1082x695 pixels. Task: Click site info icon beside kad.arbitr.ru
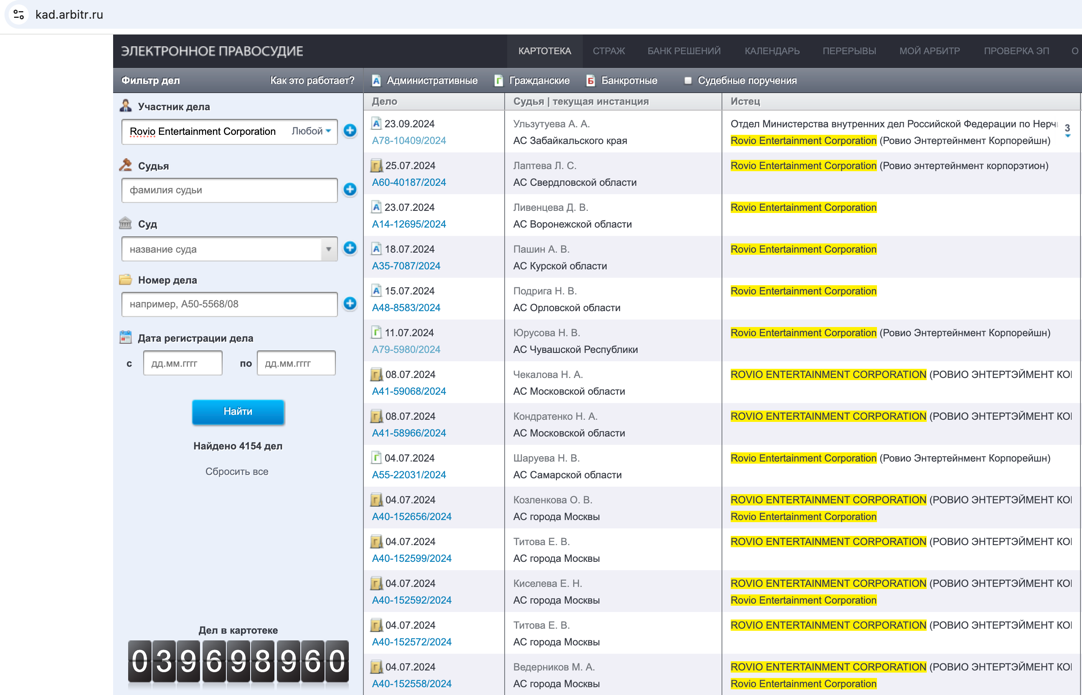(x=19, y=14)
